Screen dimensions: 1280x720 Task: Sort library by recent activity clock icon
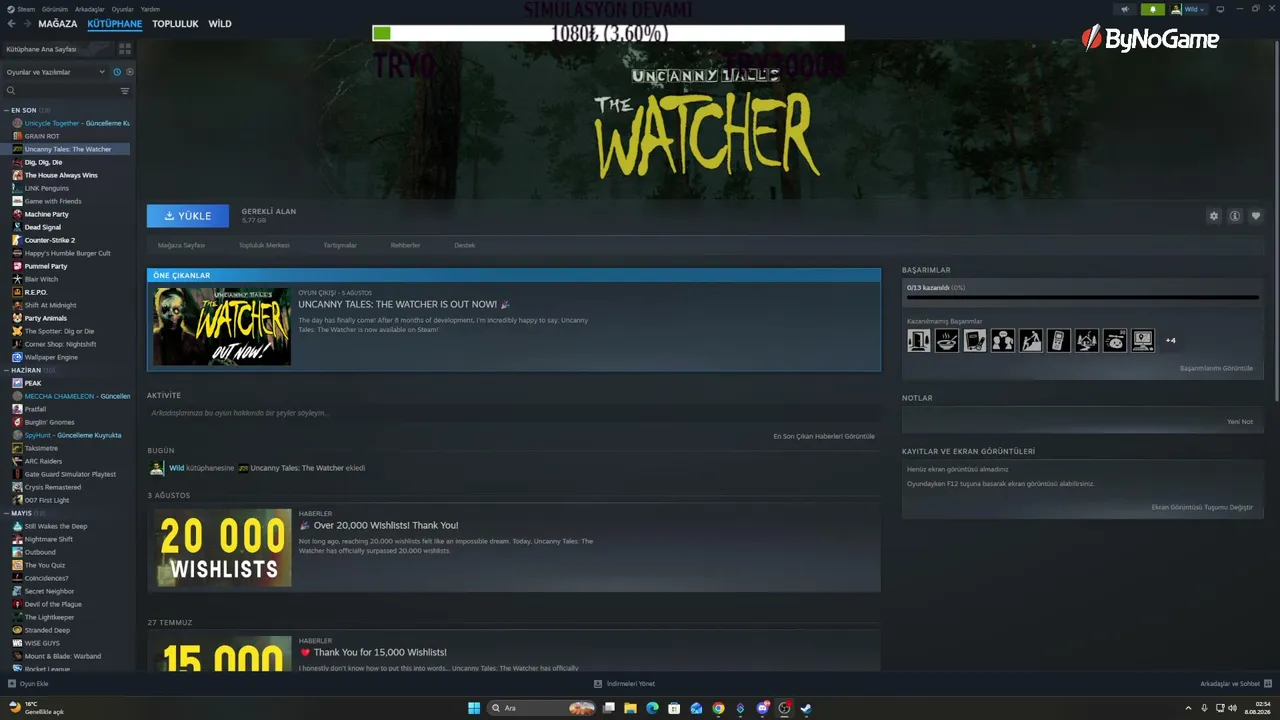click(117, 72)
